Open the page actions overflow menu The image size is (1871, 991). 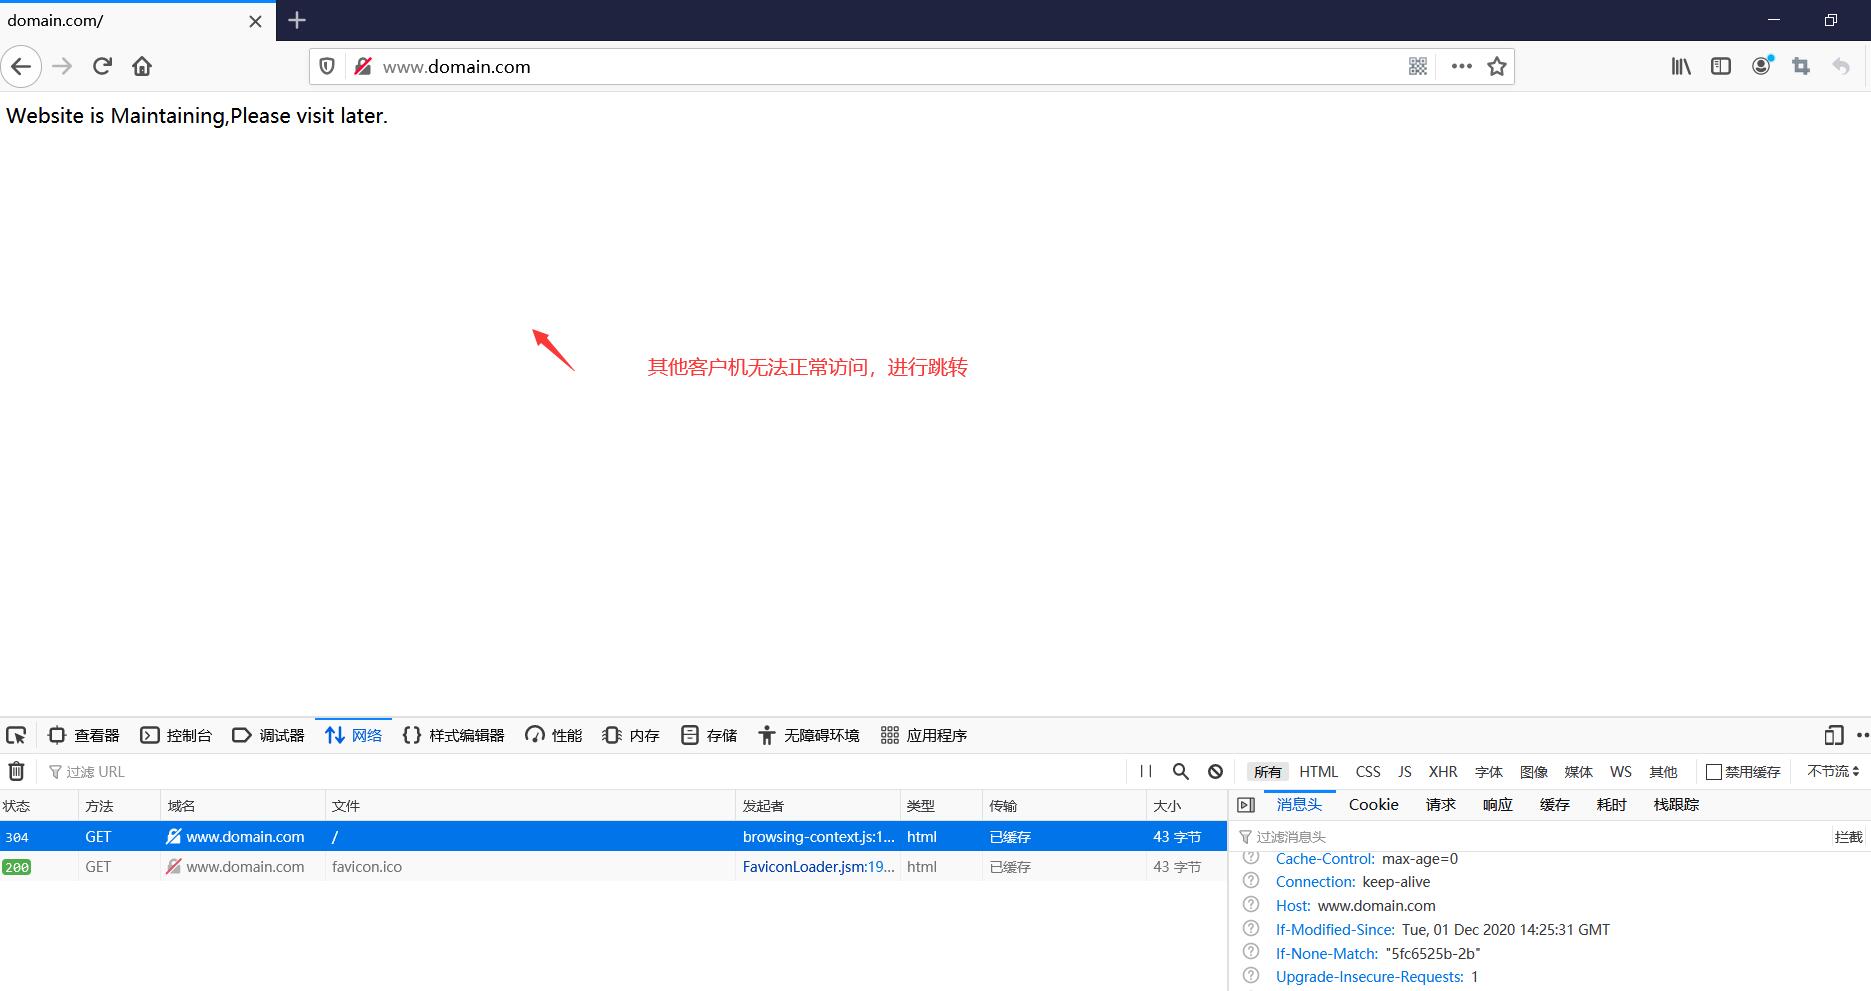point(1461,66)
